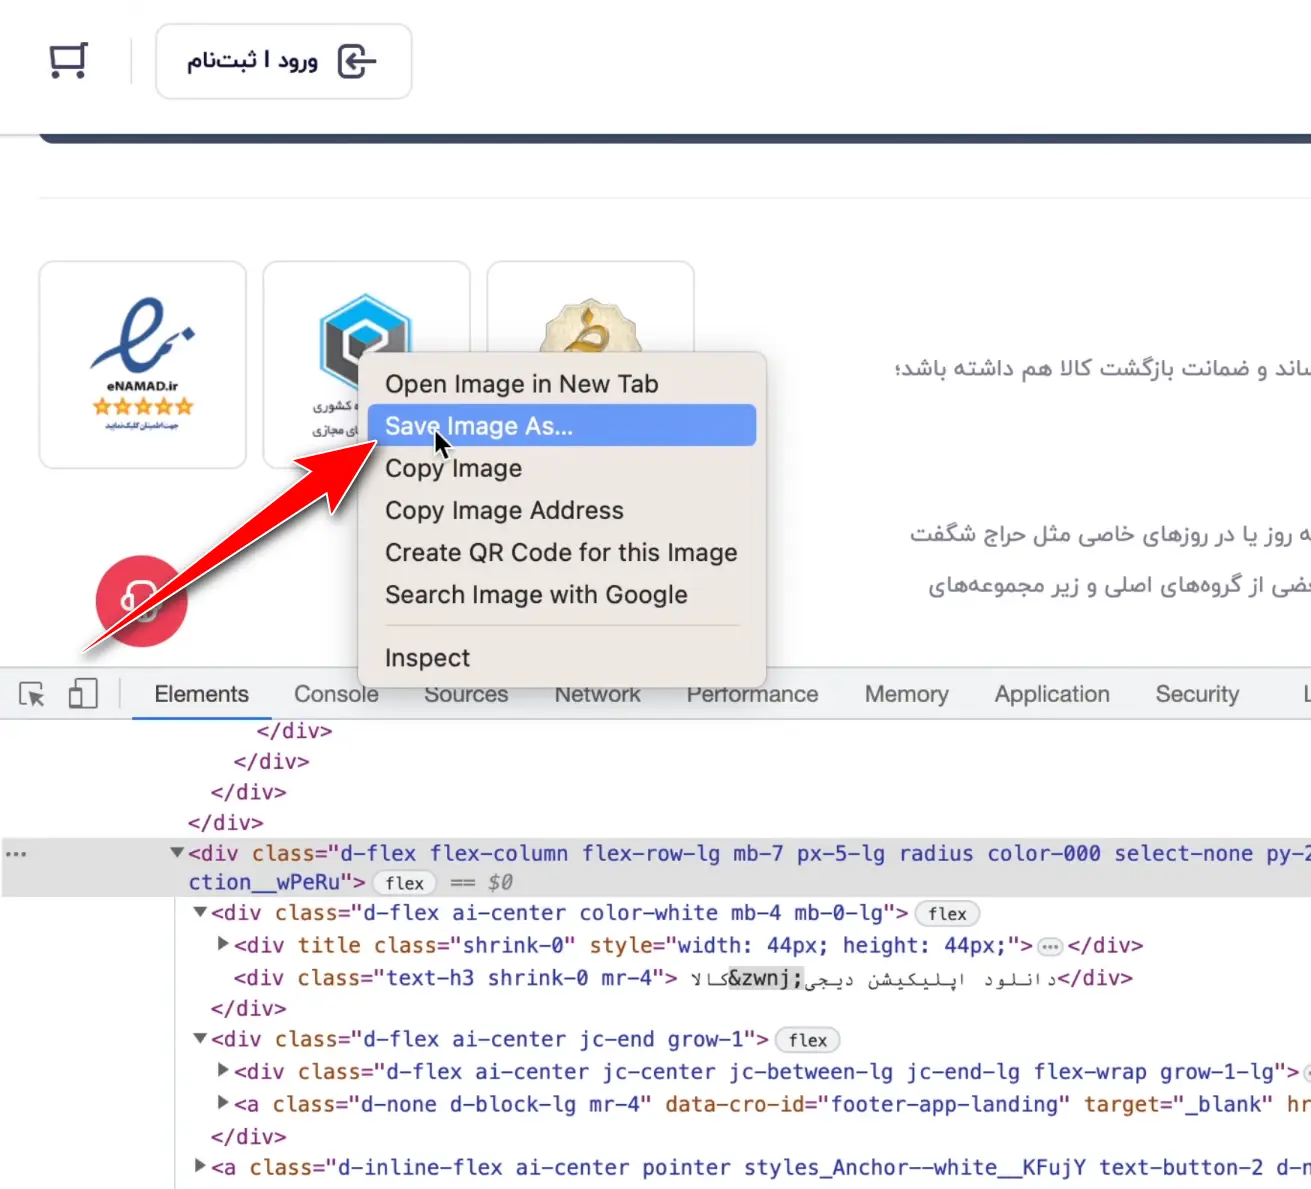Click the red headset support button
Image resolution: width=1311 pixels, height=1189 pixels.
coord(141,601)
